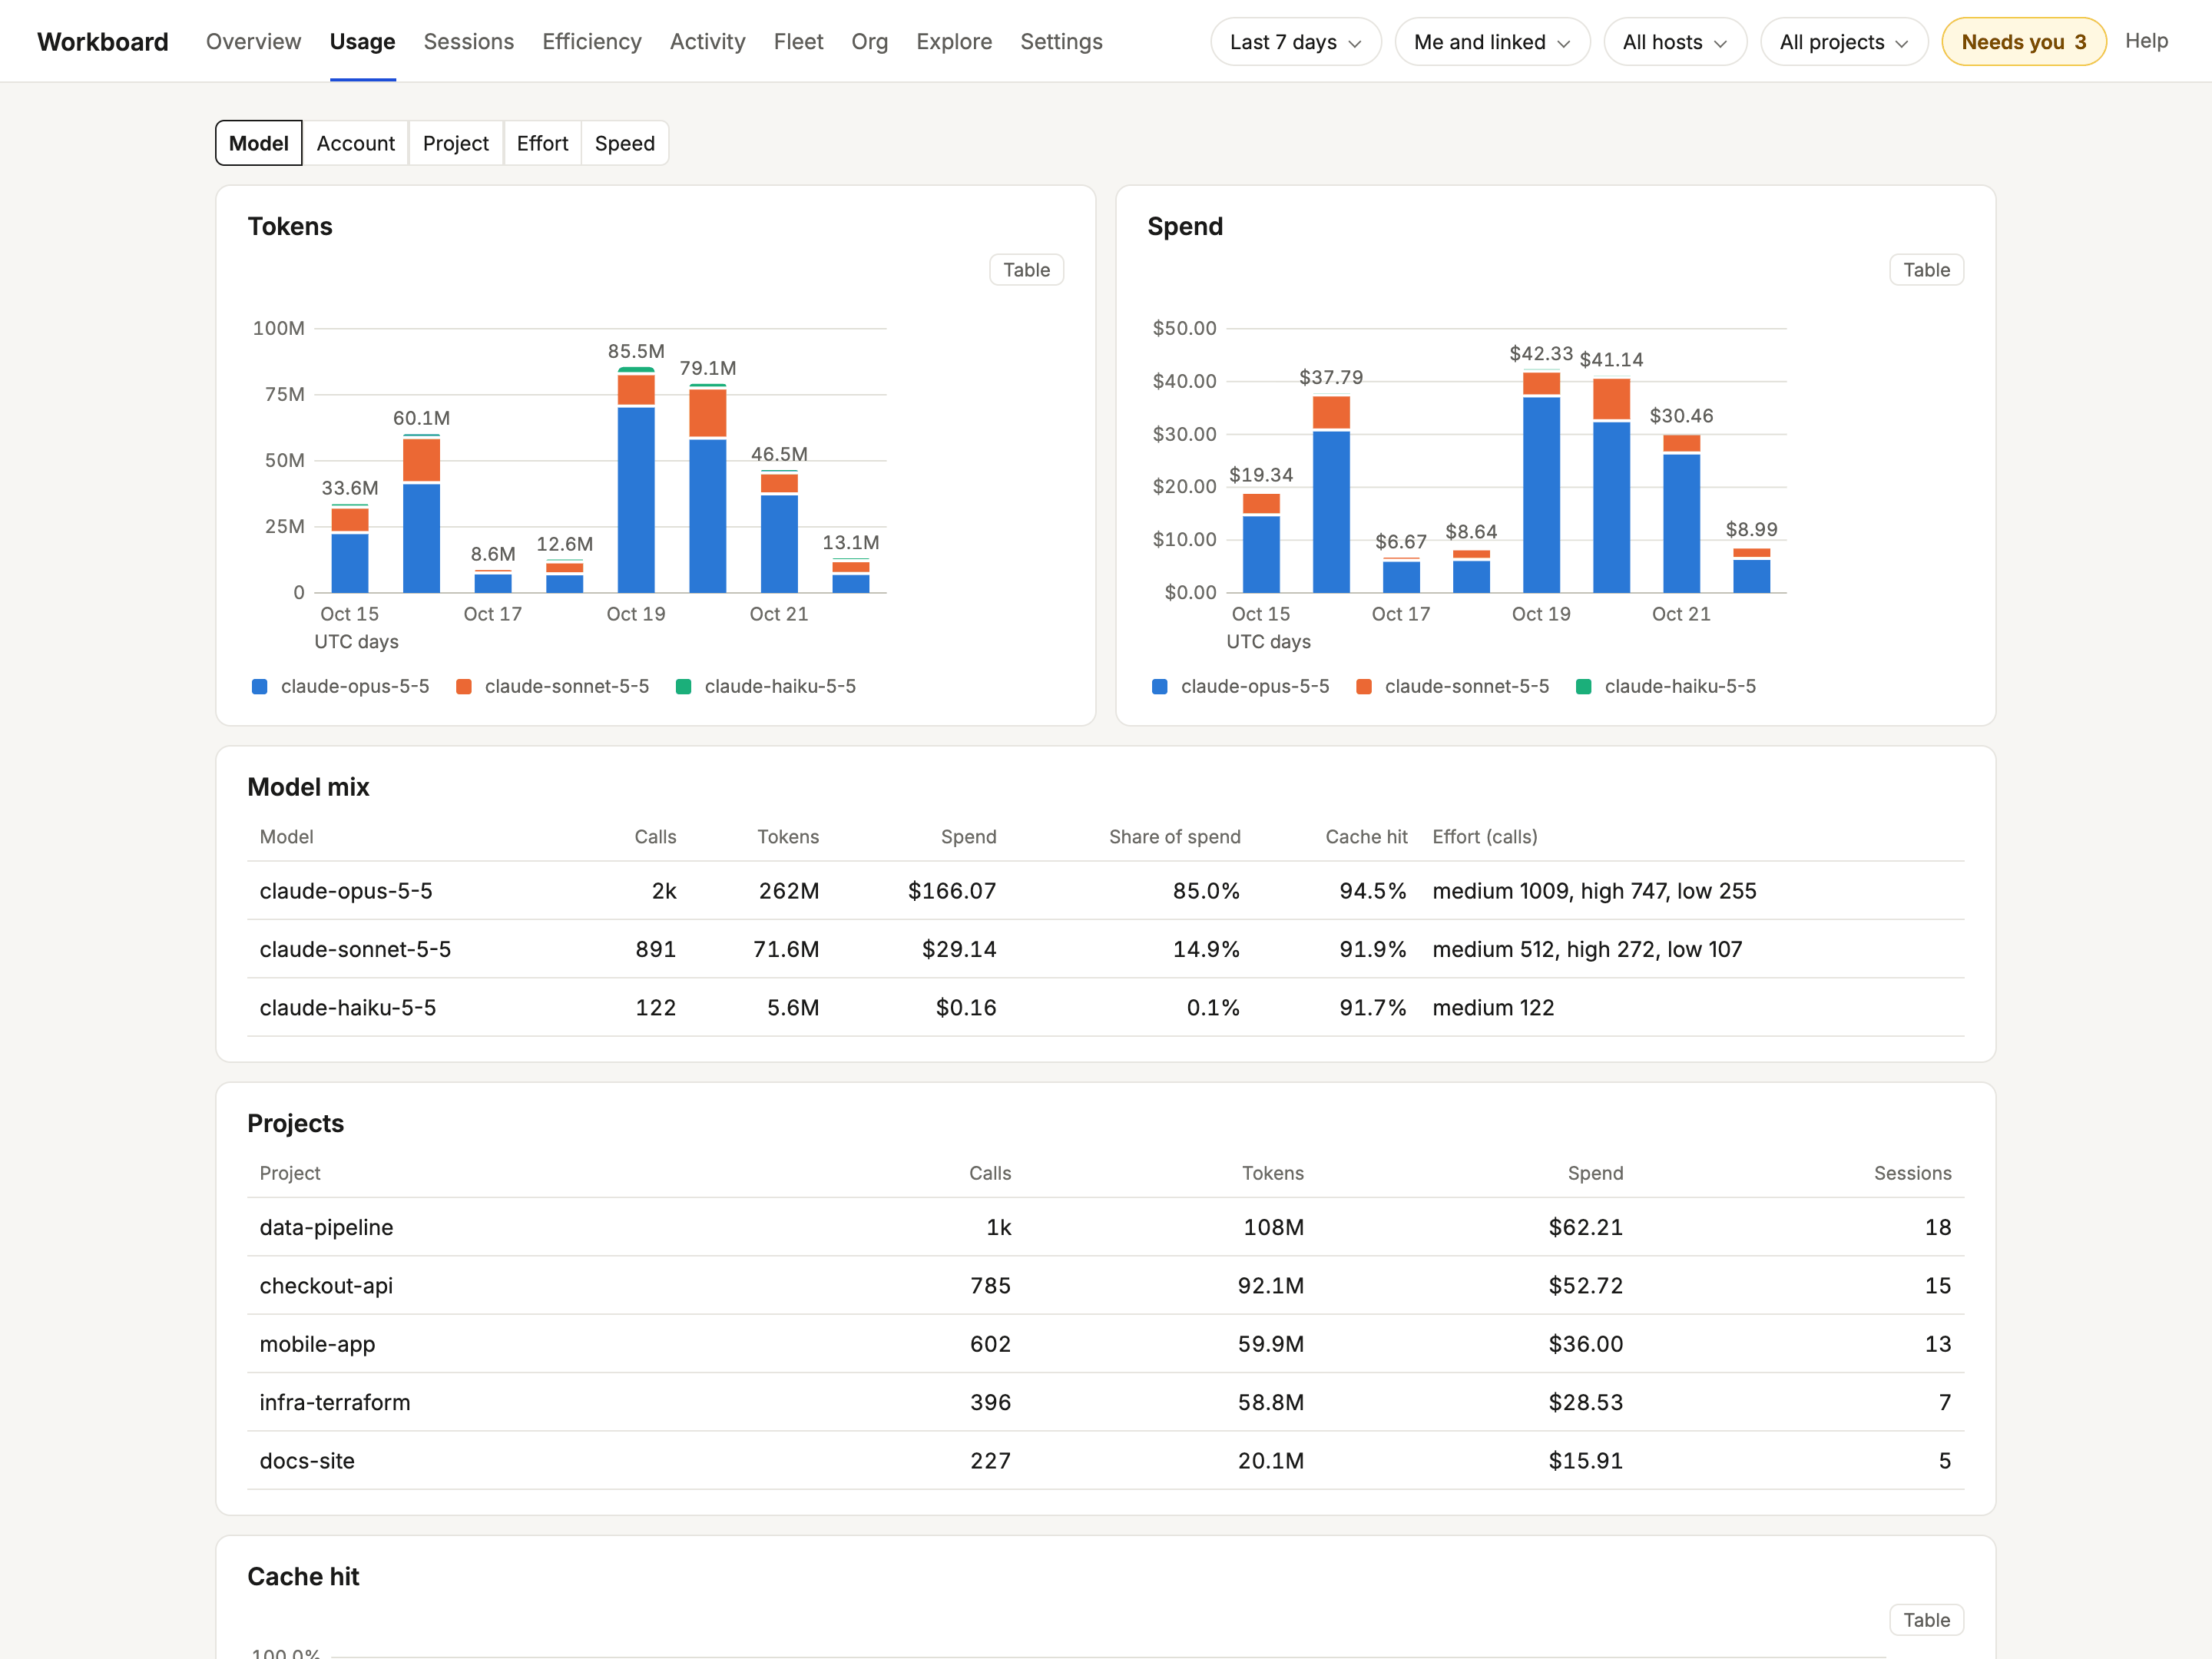Open the Help link

[2146, 41]
